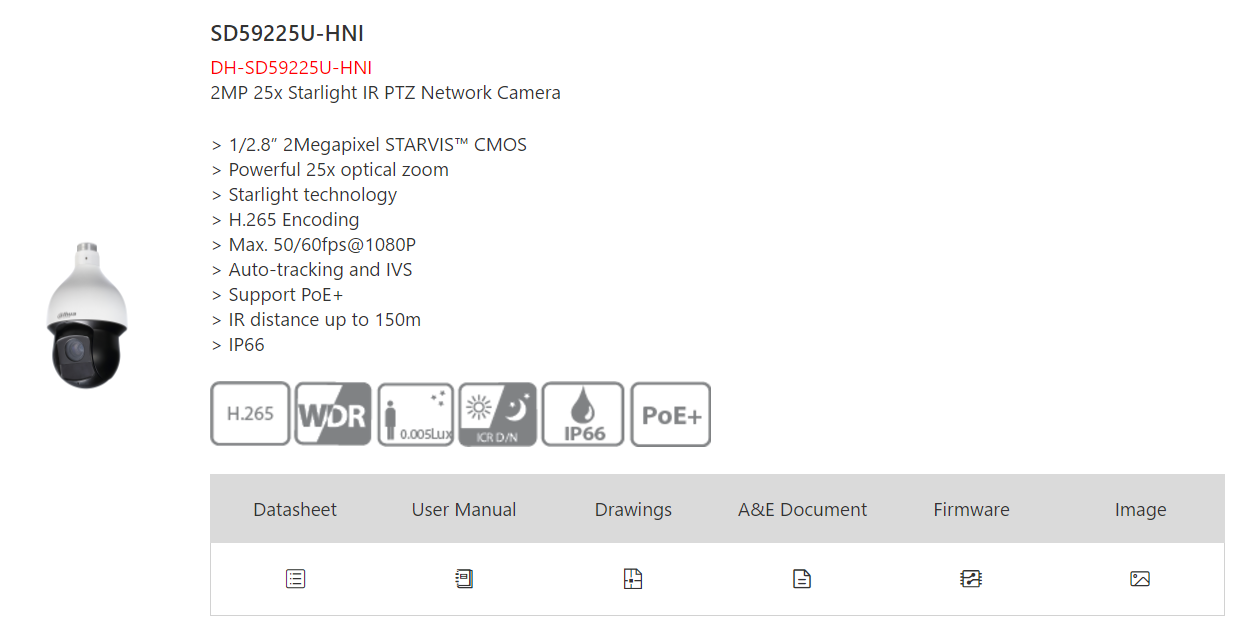Click the 0.005 Lux starlight badge
This screenshot has height=628, width=1235.
416,414
